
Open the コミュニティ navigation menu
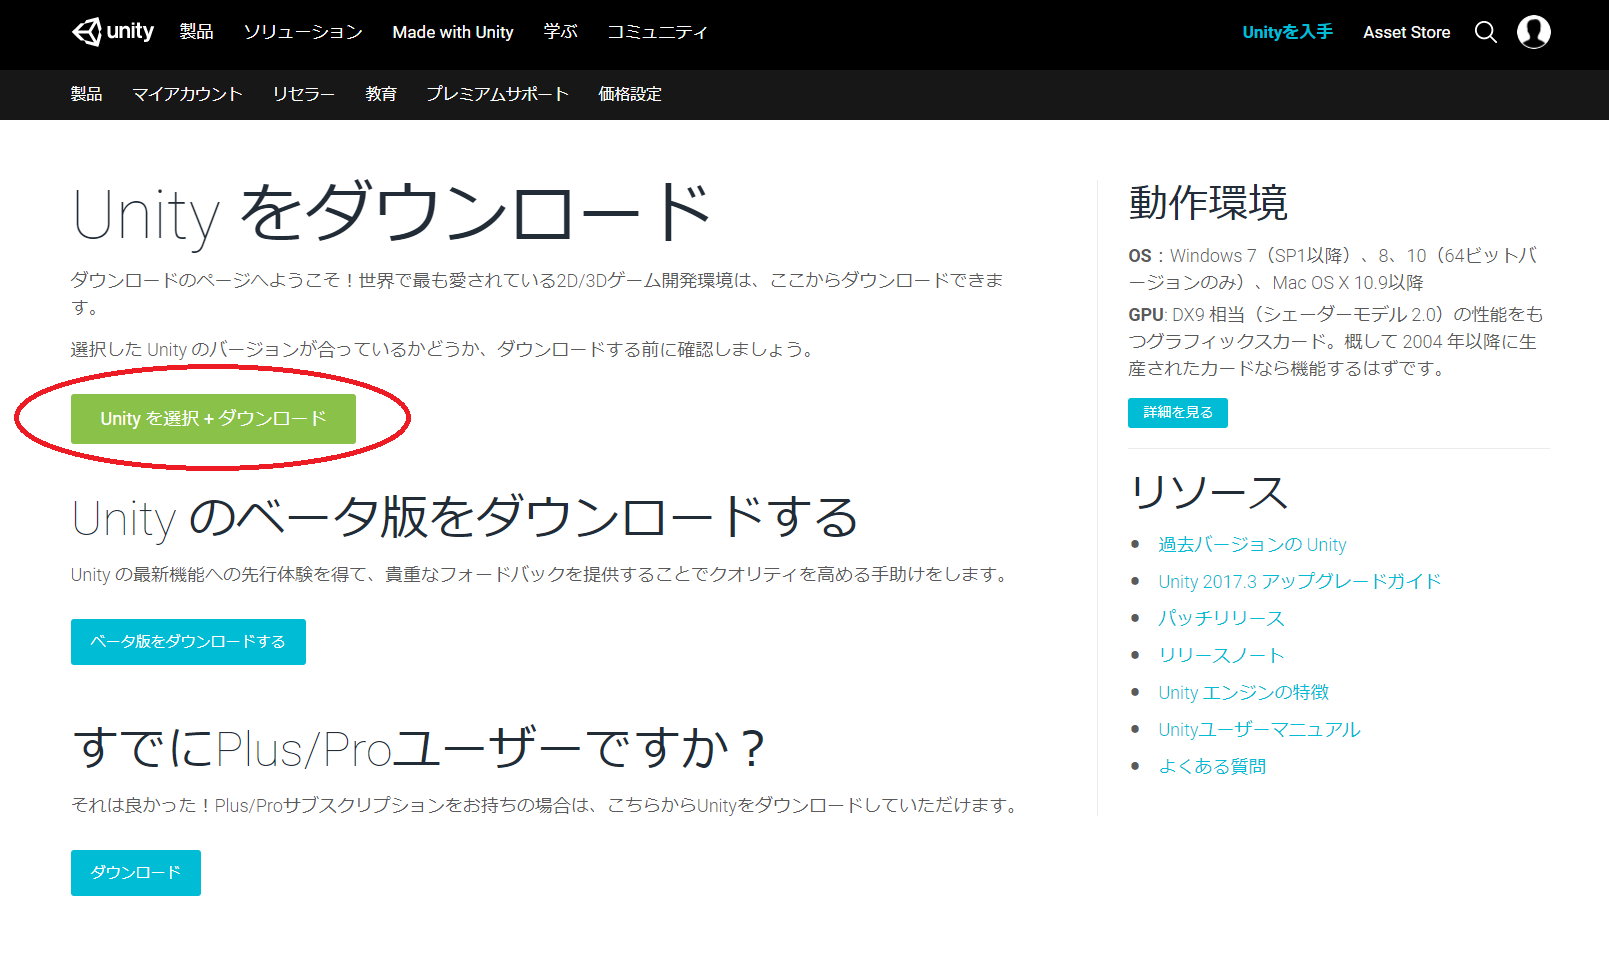[657, 32]
